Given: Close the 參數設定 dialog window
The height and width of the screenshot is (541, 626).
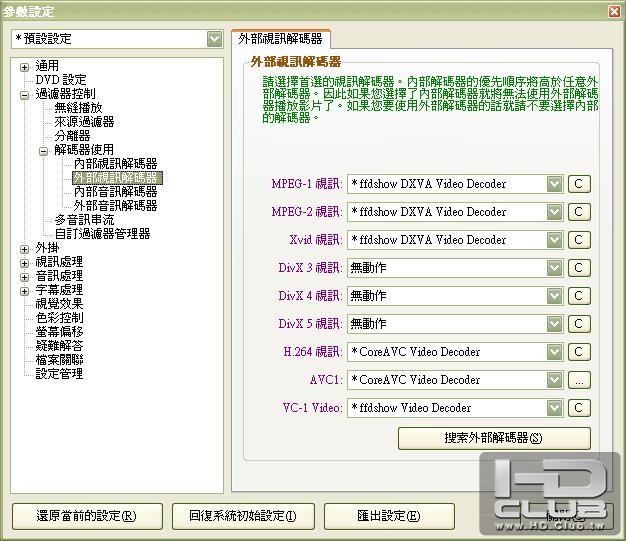Looking at the screenshot, I should [x=615, y=11].
